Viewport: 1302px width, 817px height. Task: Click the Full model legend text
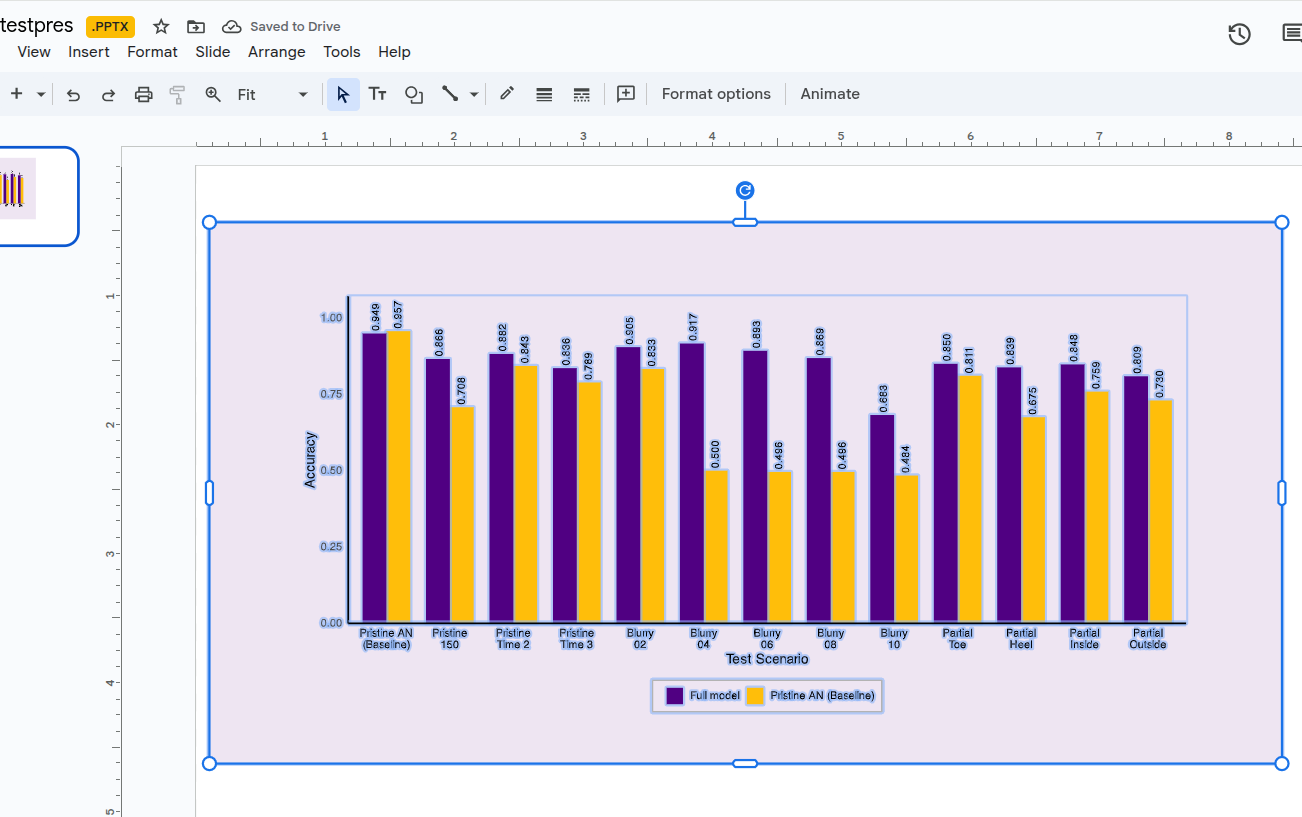point(715,696)
